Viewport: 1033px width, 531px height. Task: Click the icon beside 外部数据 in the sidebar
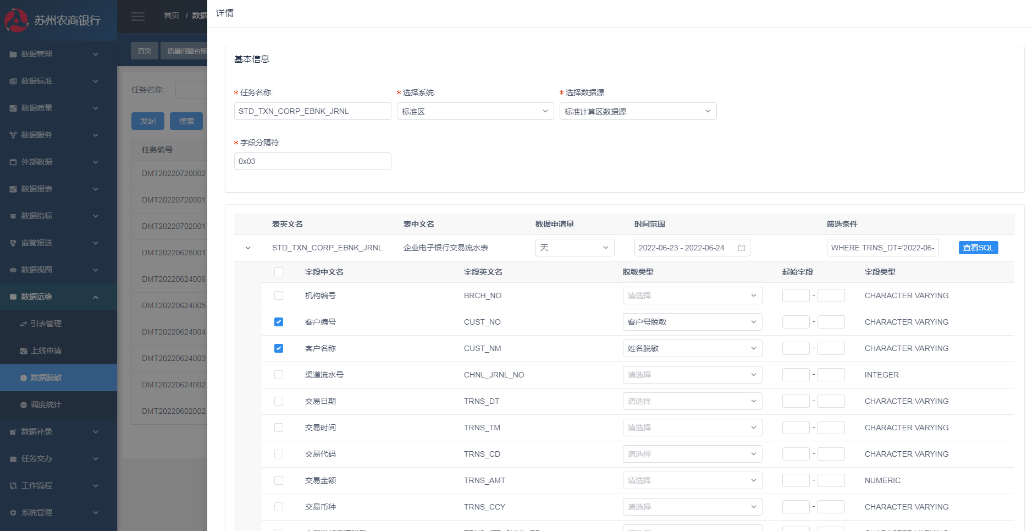(x=13, y=162)
